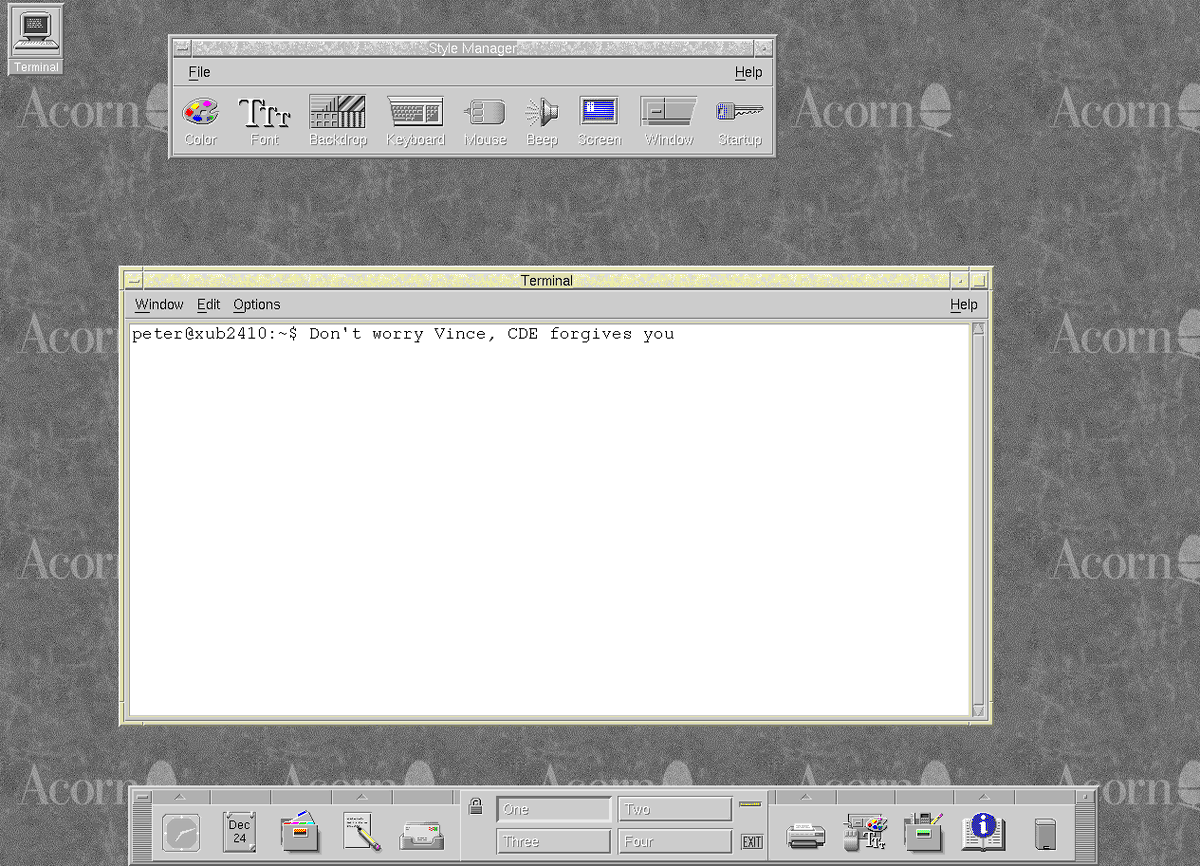The height and width of the screenshot is (866, 1200).
Task: Open Screen settings in Style Manager
Action: click(x=599, y=121)
